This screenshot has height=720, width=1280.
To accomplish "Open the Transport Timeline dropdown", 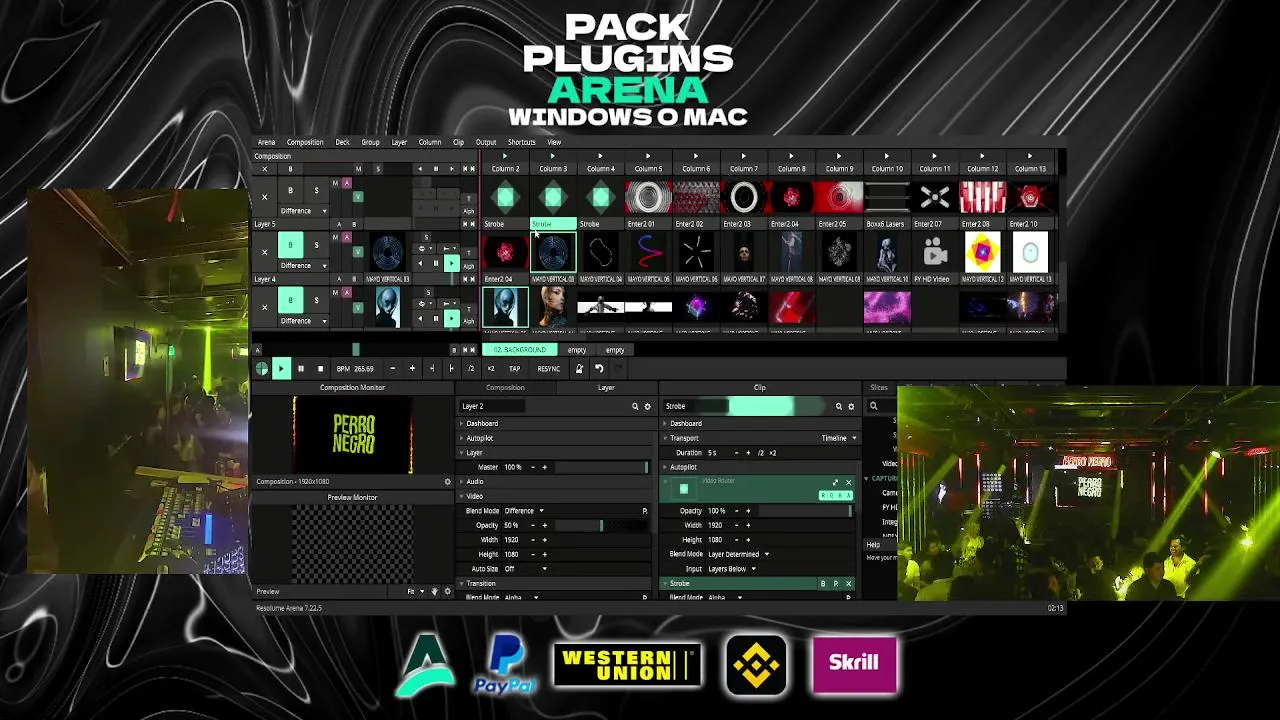I will 839,438.
